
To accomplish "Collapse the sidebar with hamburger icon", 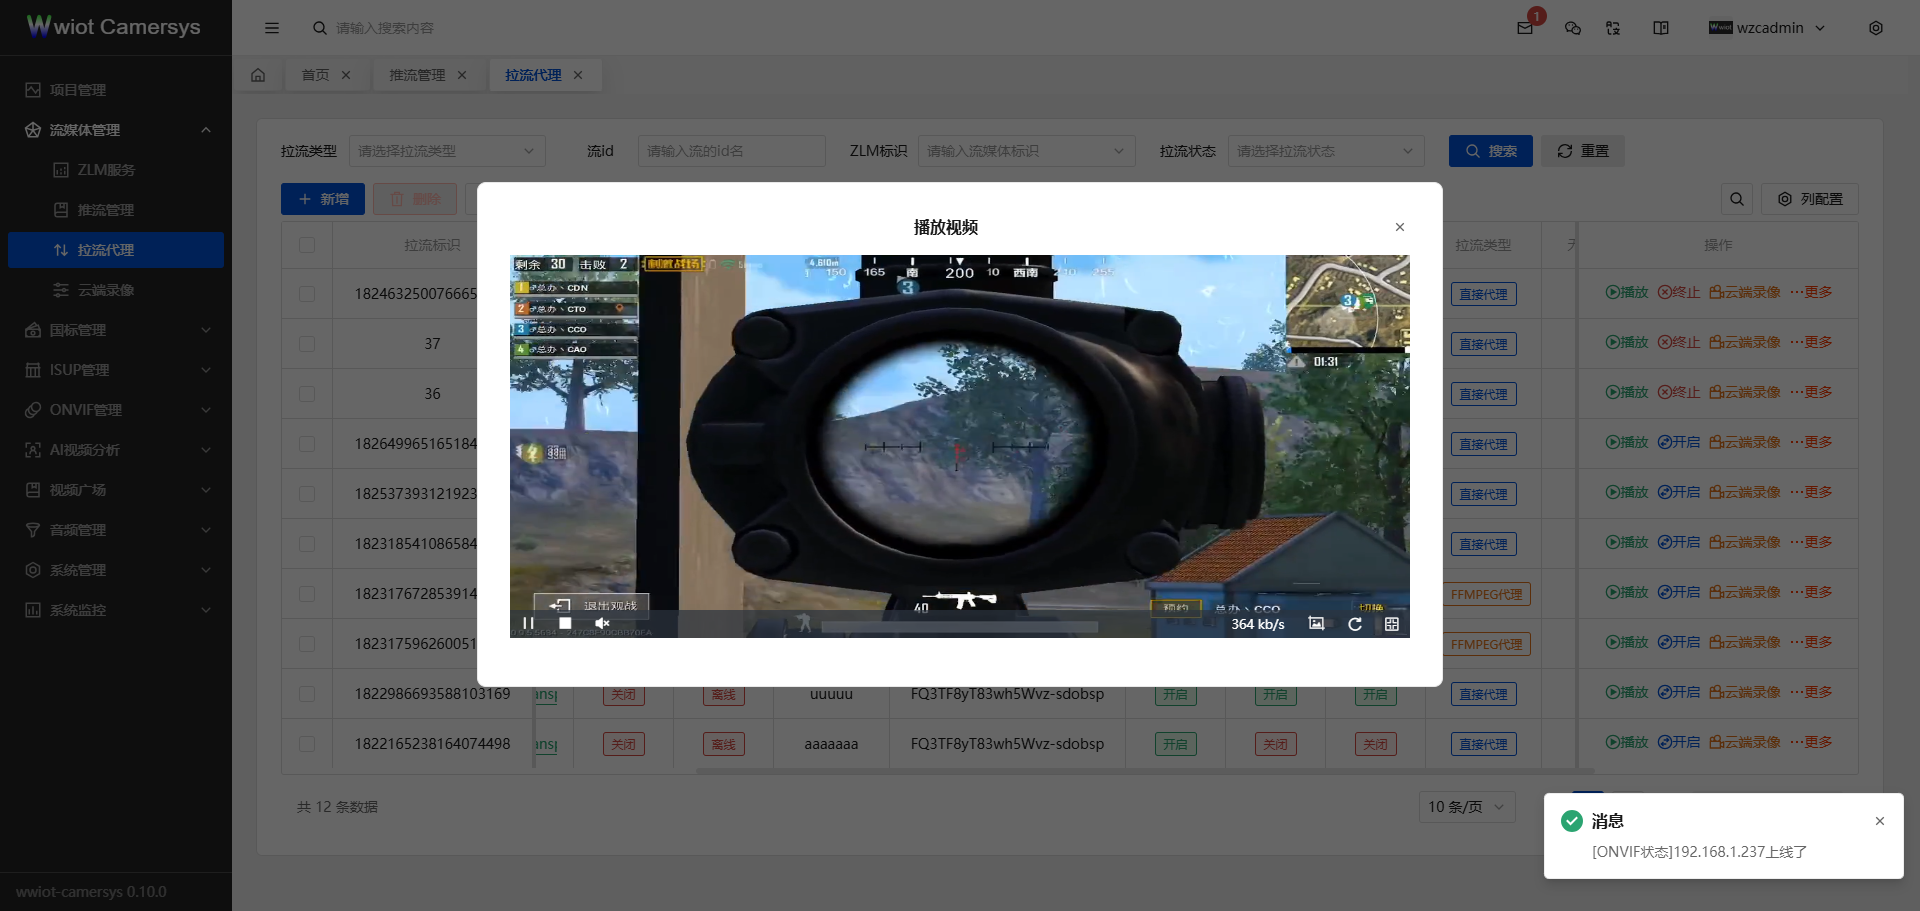I will pyautogui.click(x=272, y=28).
